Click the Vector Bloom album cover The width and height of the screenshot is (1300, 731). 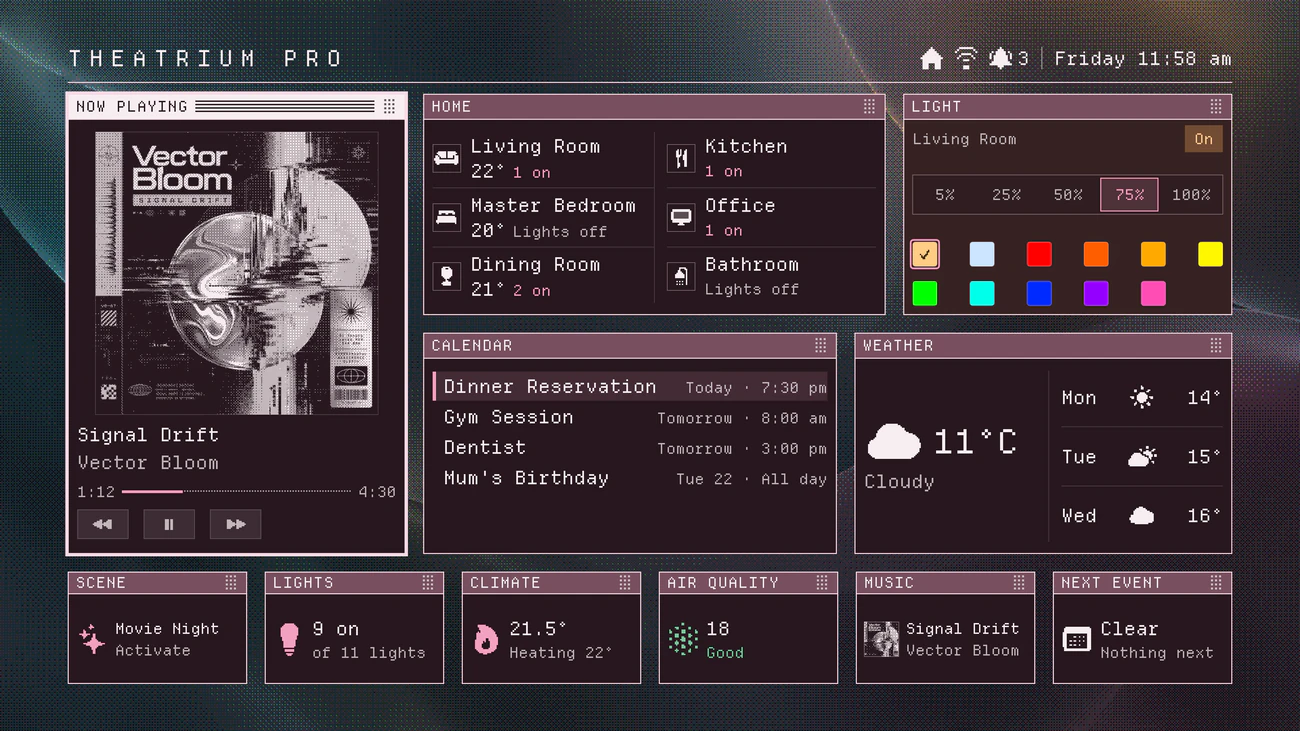tap(237, 273)
